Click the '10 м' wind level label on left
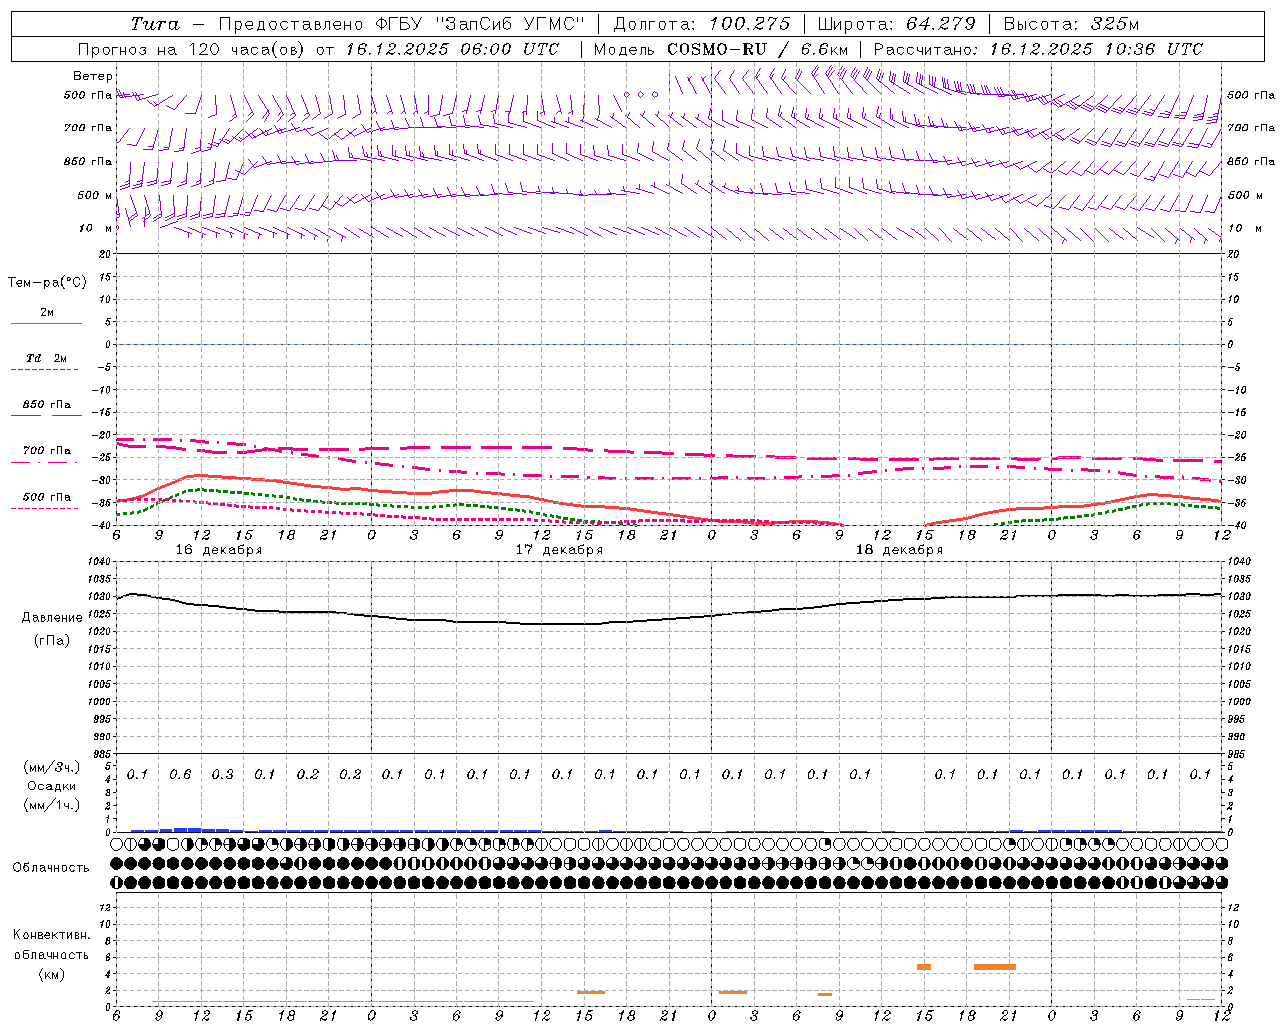Image resolution: width=1280 pixels, height=1024 pixels. tap(95, 228)
